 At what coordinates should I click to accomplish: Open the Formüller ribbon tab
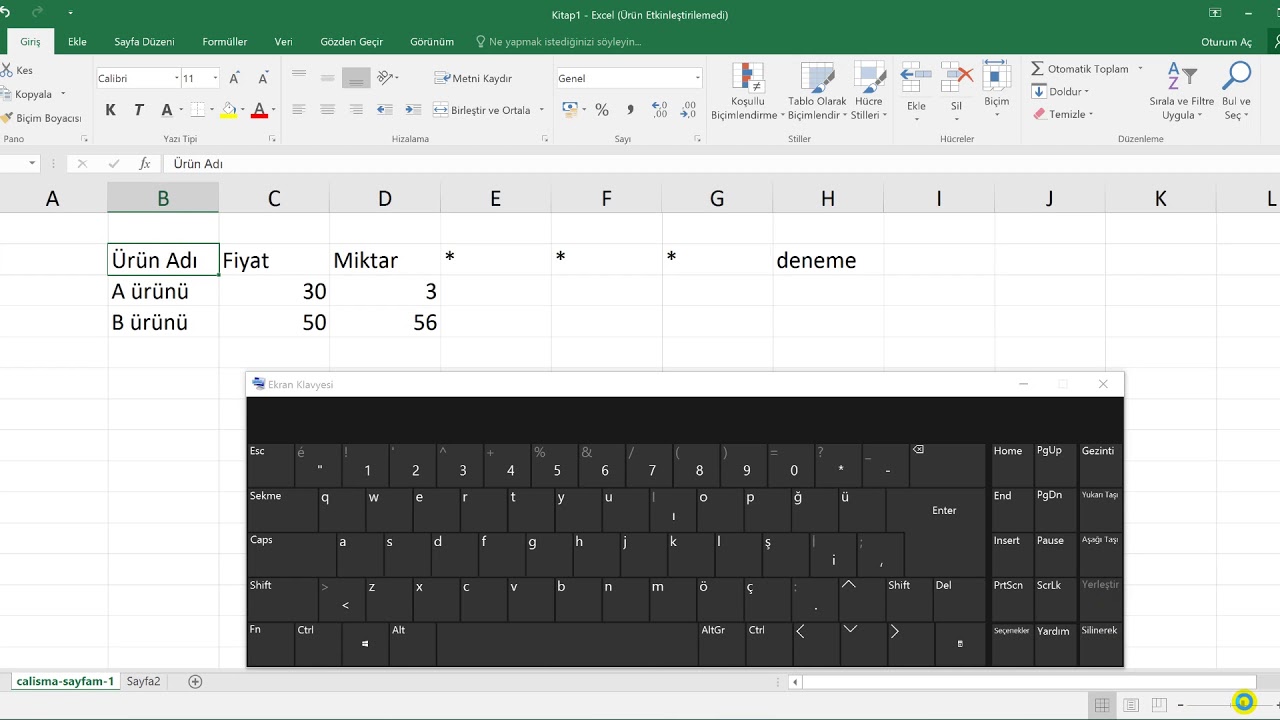[x=225, y=42]
